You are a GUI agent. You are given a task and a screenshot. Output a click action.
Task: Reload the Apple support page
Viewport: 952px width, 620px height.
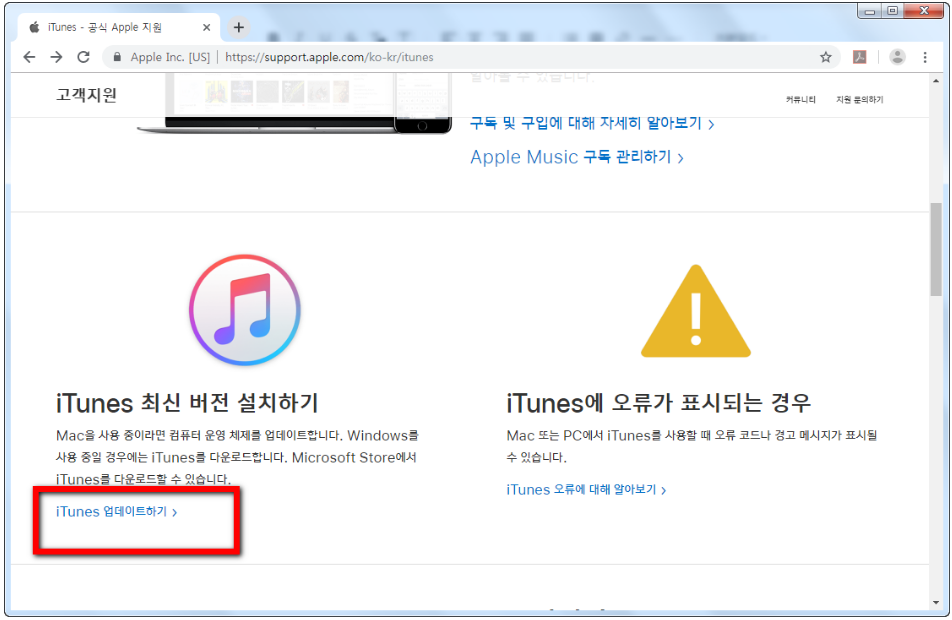(x=83, y=57)
